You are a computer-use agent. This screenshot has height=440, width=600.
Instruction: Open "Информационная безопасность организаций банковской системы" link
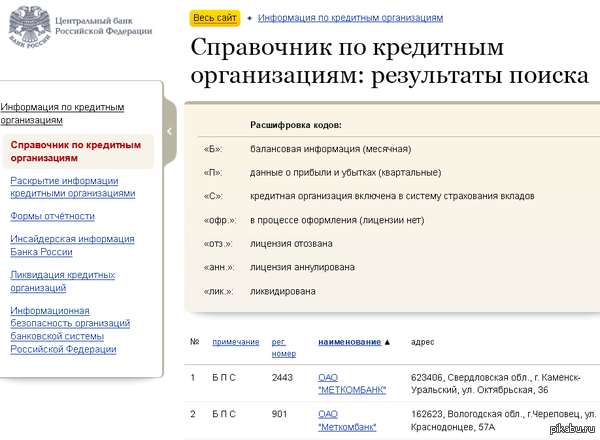(x=70, y=330)
